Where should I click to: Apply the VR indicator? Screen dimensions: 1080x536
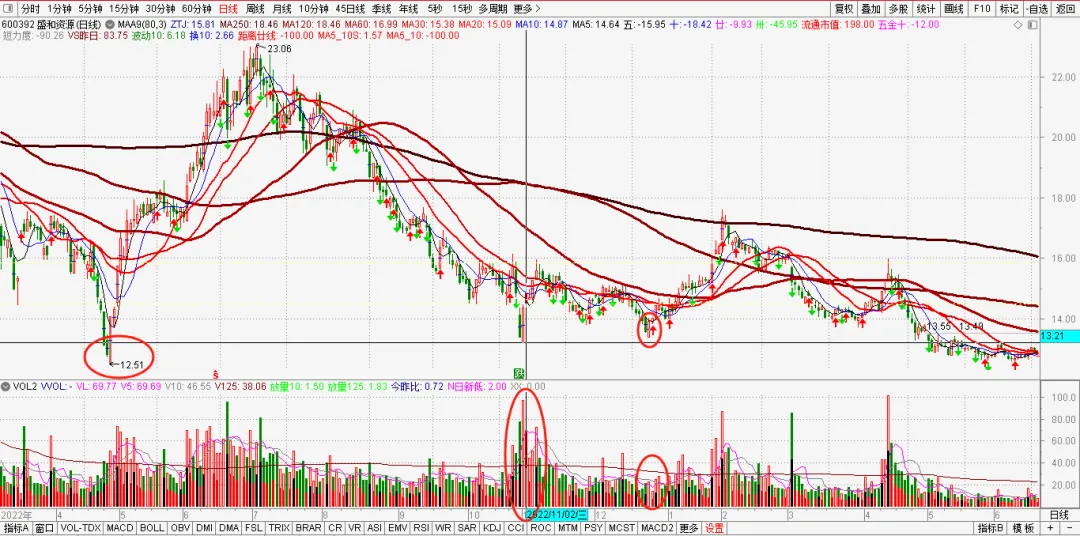coord(355,528)
